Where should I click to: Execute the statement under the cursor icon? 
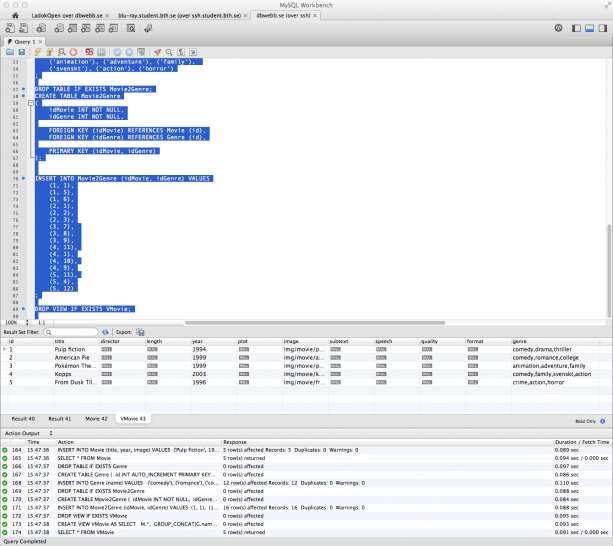tap(50, 52)
